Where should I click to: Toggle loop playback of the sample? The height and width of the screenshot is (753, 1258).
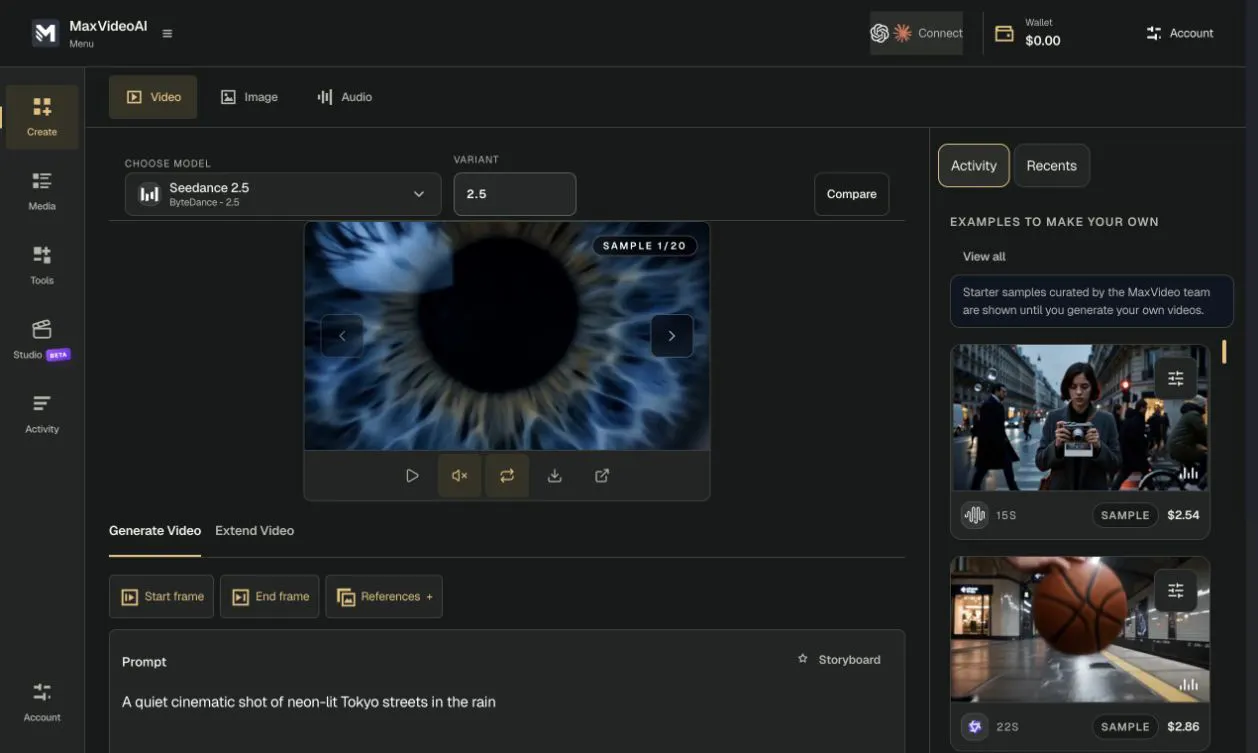[x=507, y=476]
